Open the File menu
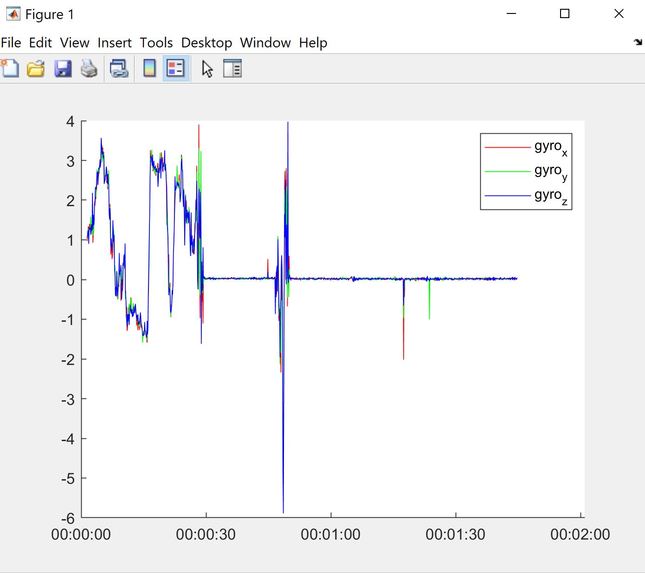Image resolution: width=645 pixels, height=573 pixels. [11, 42]
